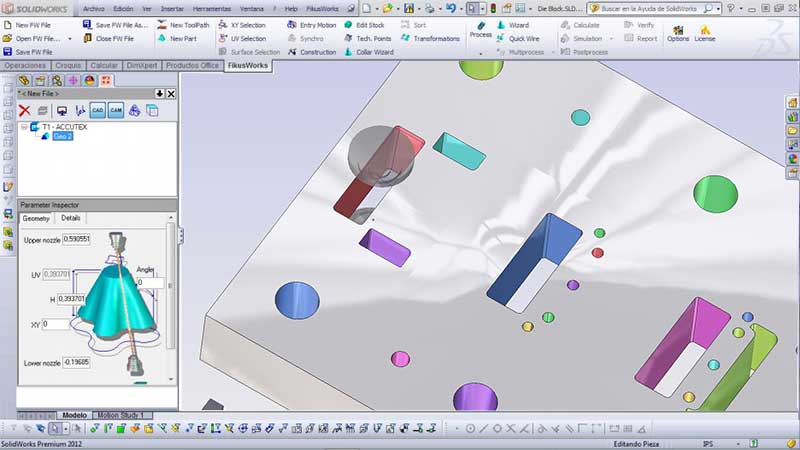Viewport: 800px width, 450px height.
Task: Launch the Collar Wizard
Action: pyautogui.click(x=368, y=52)
